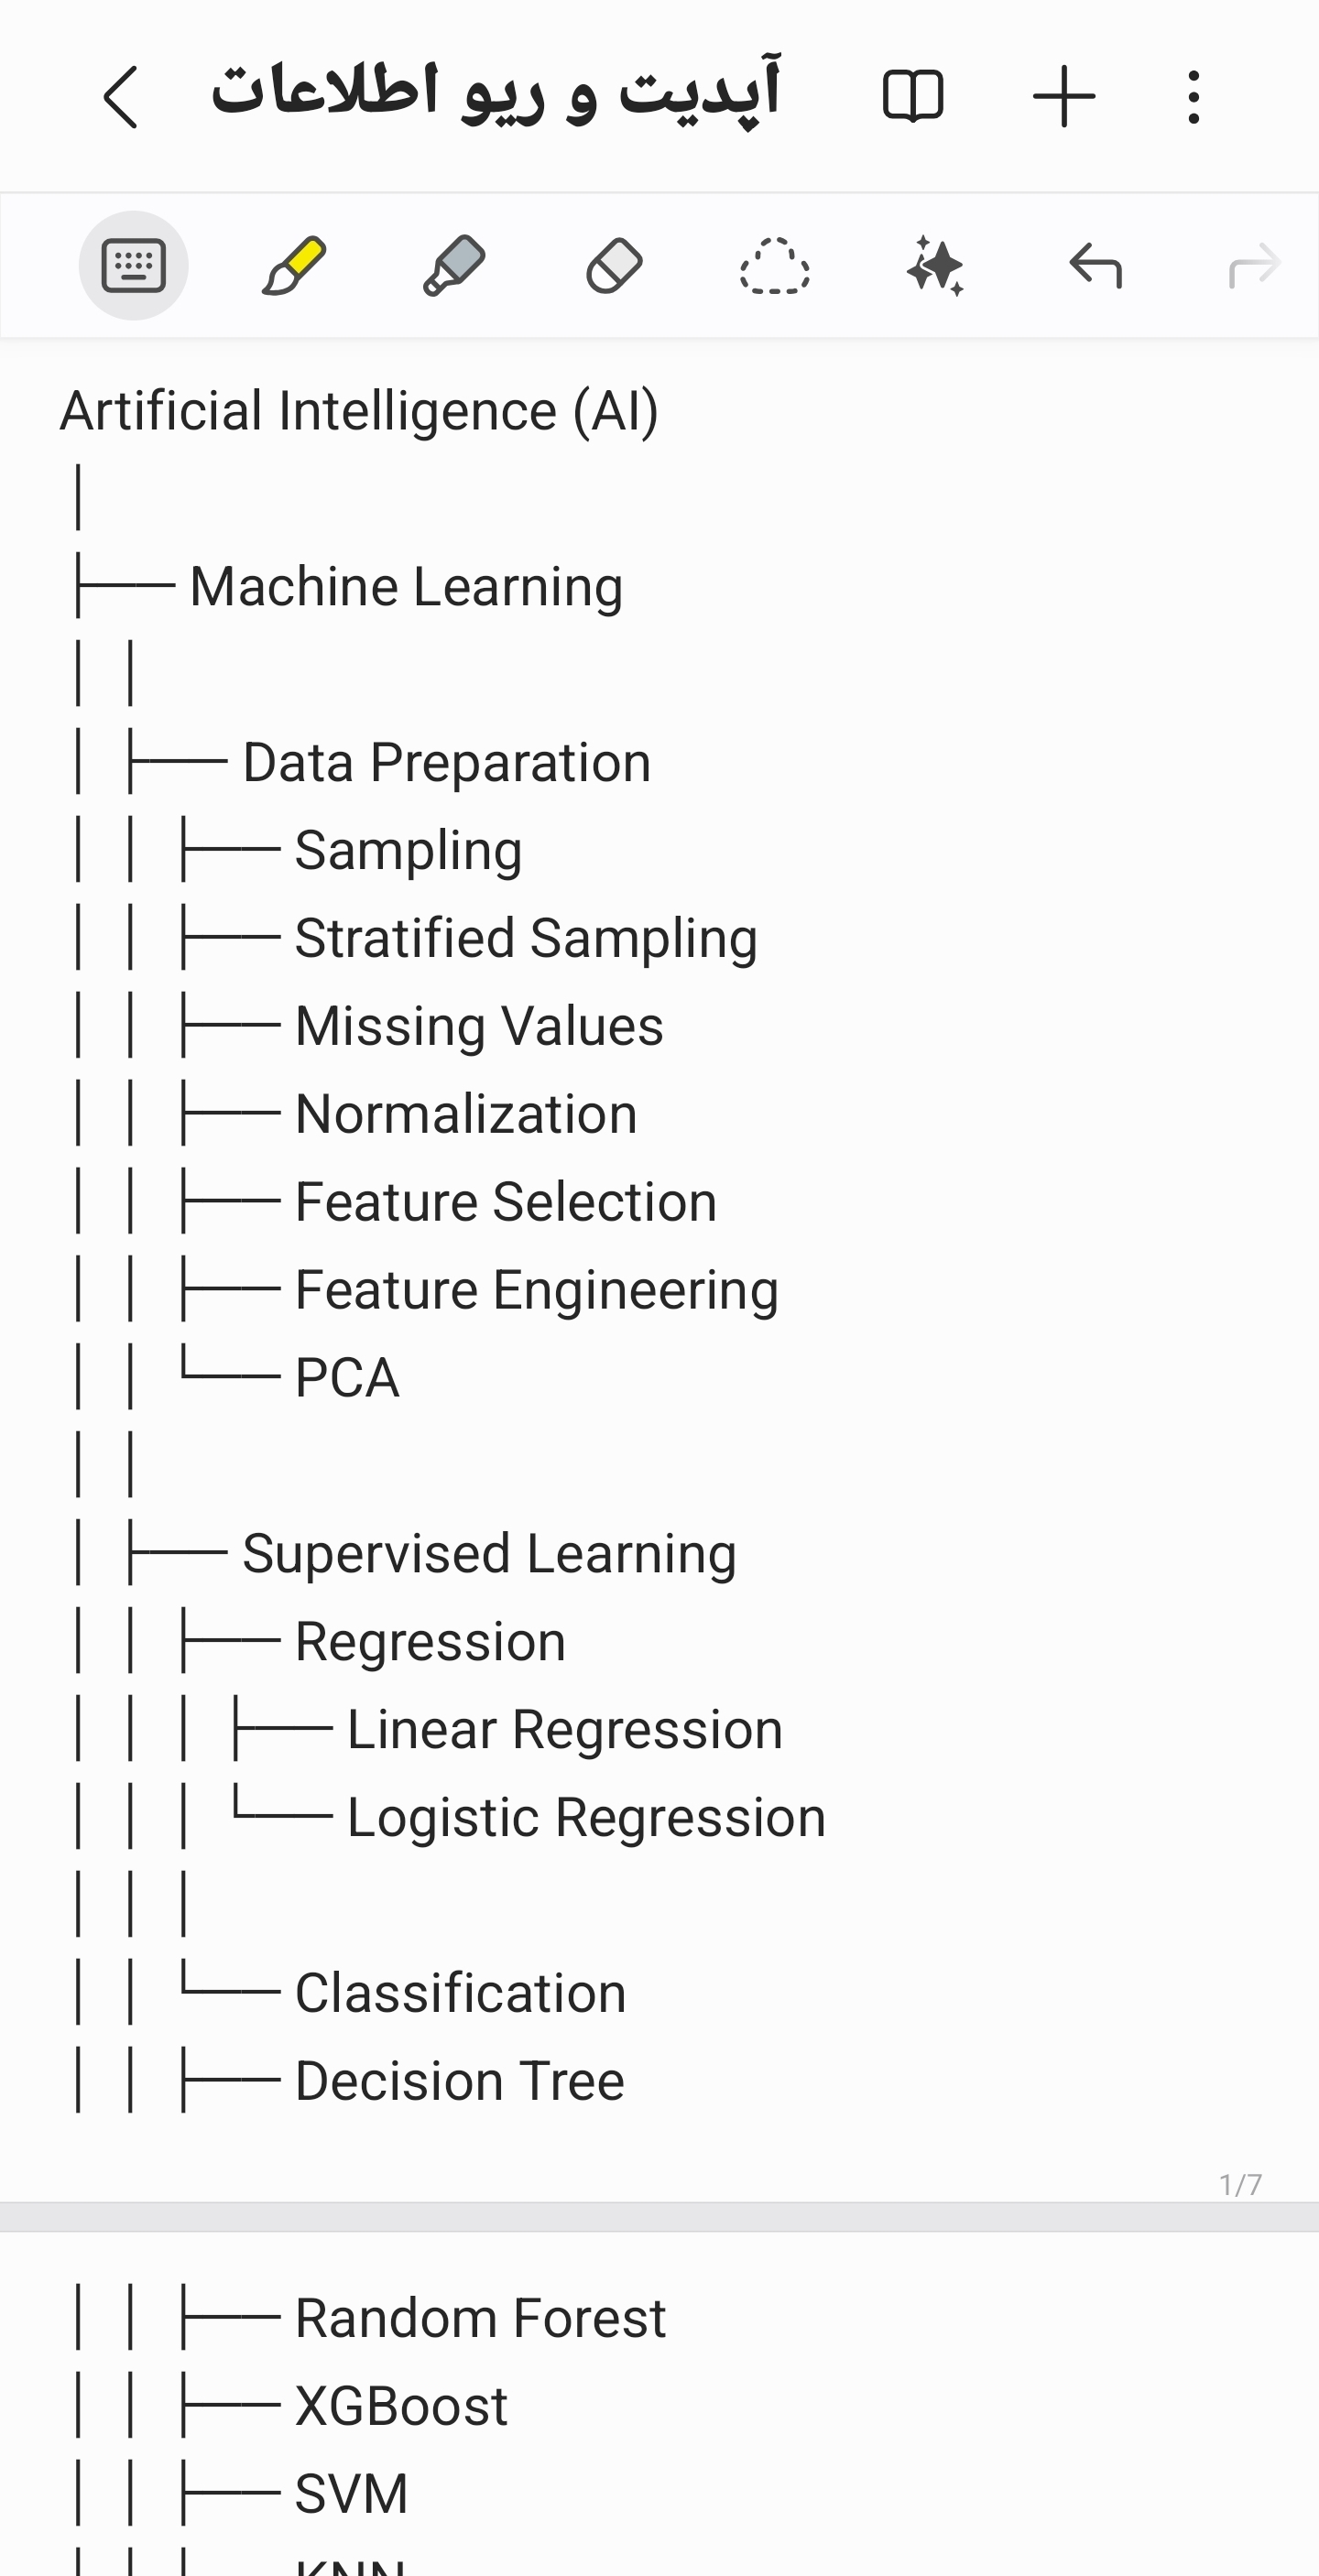Select the yellow pen tool
The height and width of the screenshot is (2576, 1319).
294,266
